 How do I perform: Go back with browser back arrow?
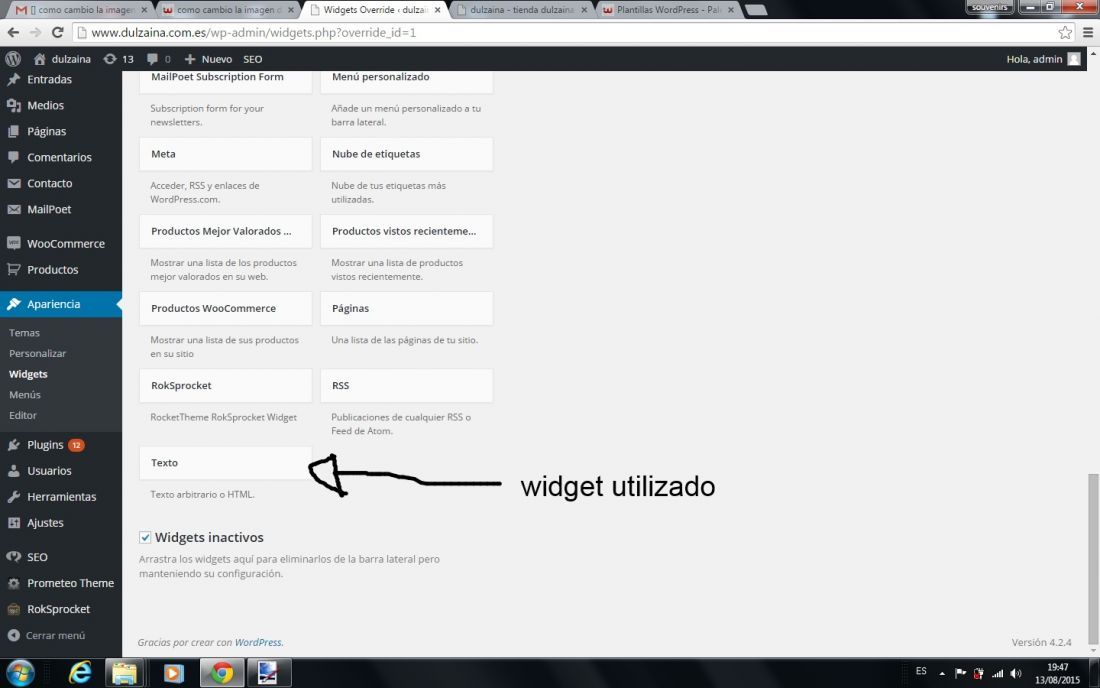click(x=13, y=32)
